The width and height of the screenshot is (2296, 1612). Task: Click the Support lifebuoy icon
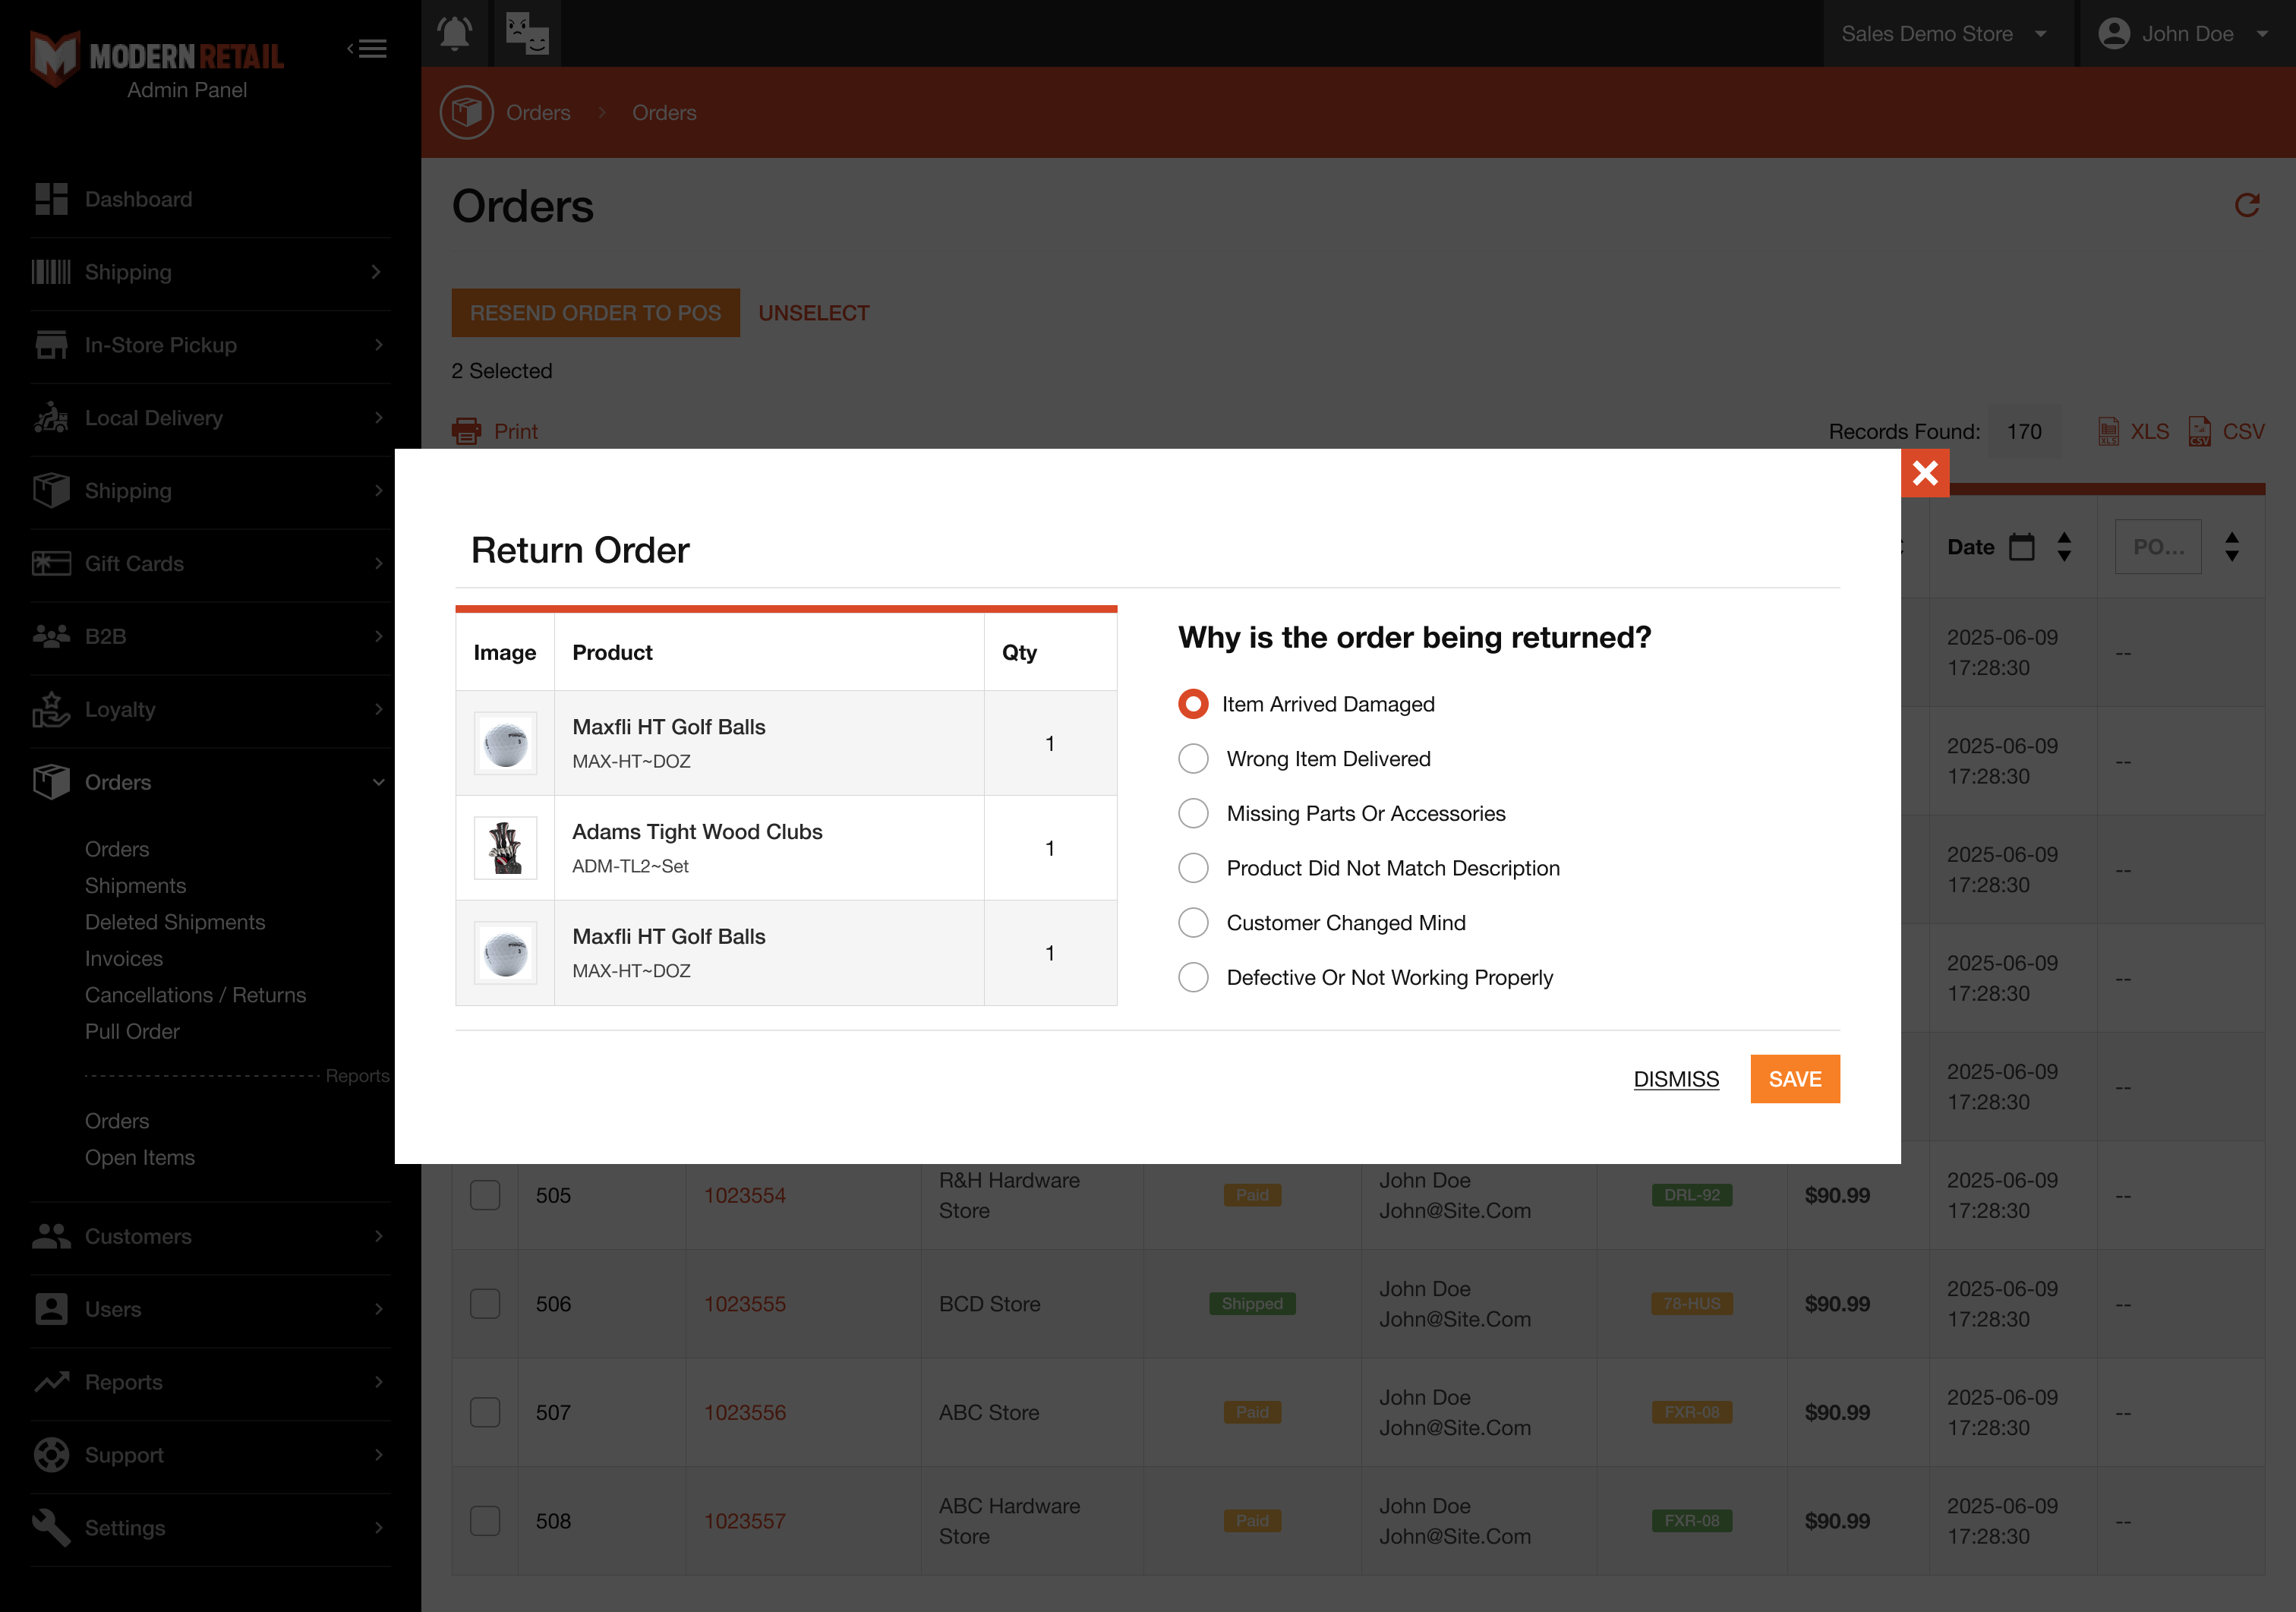click(x=51, y=1455)
